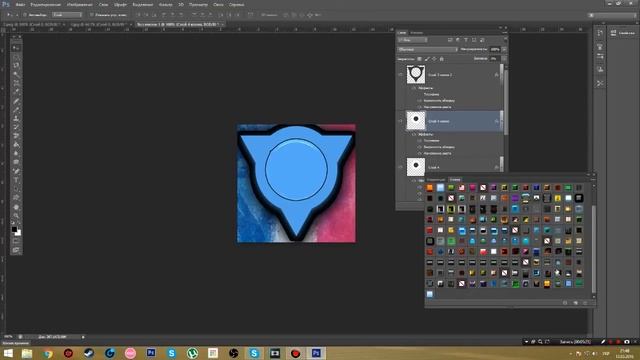
Task: Toggle layer filtering switch in Layers panel
Action: pyautogui.click(x=505, y=40)
